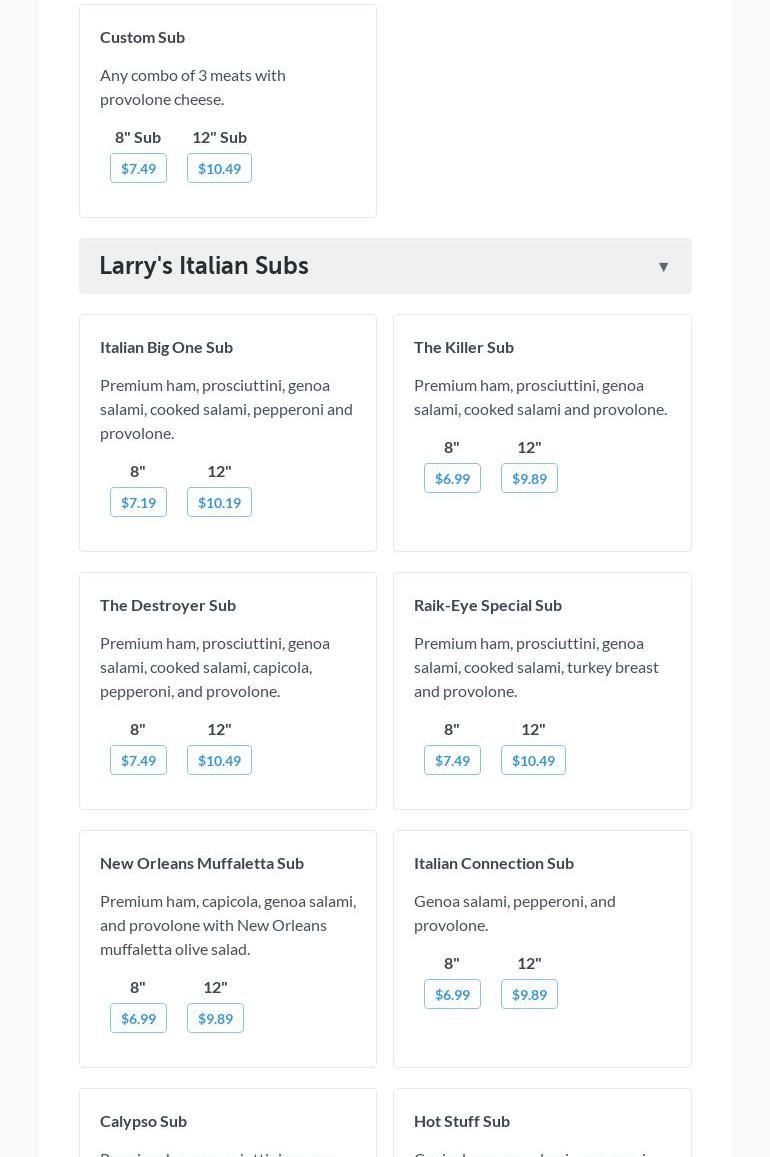This screenshot has height=1157, width=770.
Task: Choose the 12" New Orleans Muffaletta Sub $9.89
Action: 215,1018
